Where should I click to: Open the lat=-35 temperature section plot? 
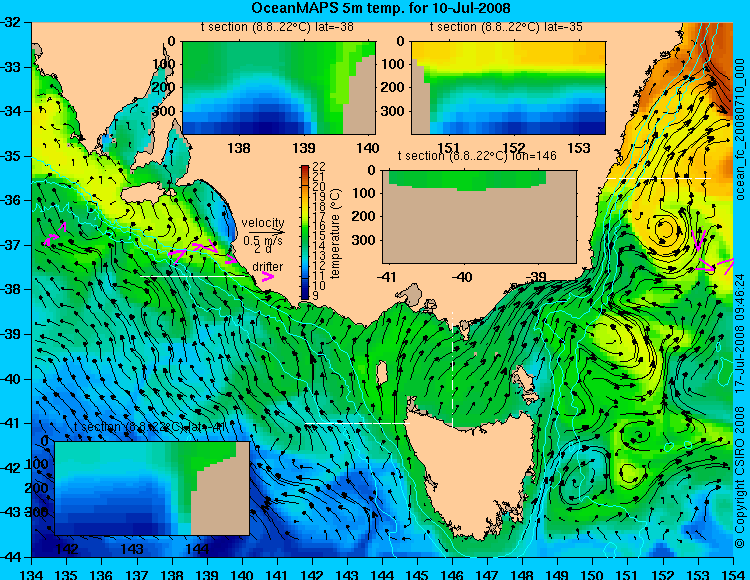click(x=508, y=88)
